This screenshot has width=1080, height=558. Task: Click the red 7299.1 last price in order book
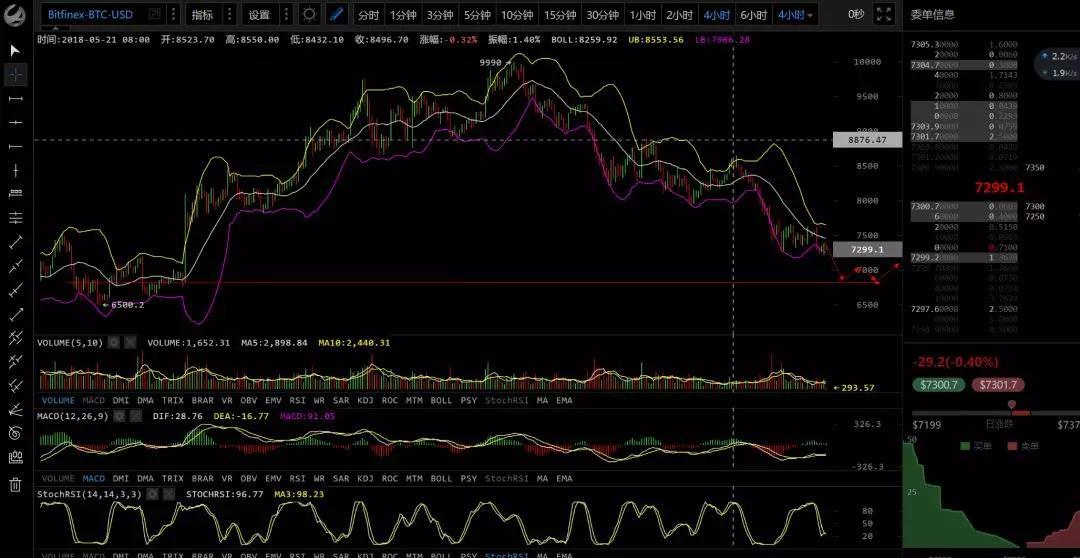(x=999, y=187)
